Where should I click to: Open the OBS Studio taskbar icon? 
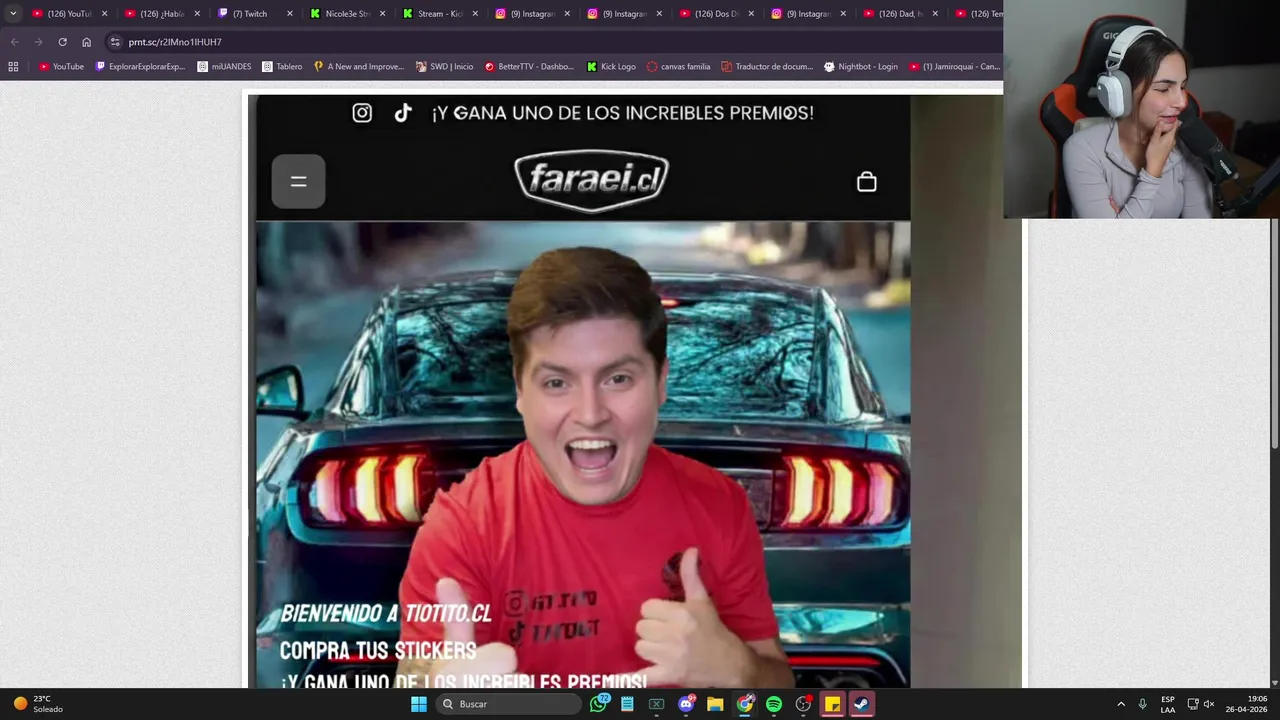[803, 704]
